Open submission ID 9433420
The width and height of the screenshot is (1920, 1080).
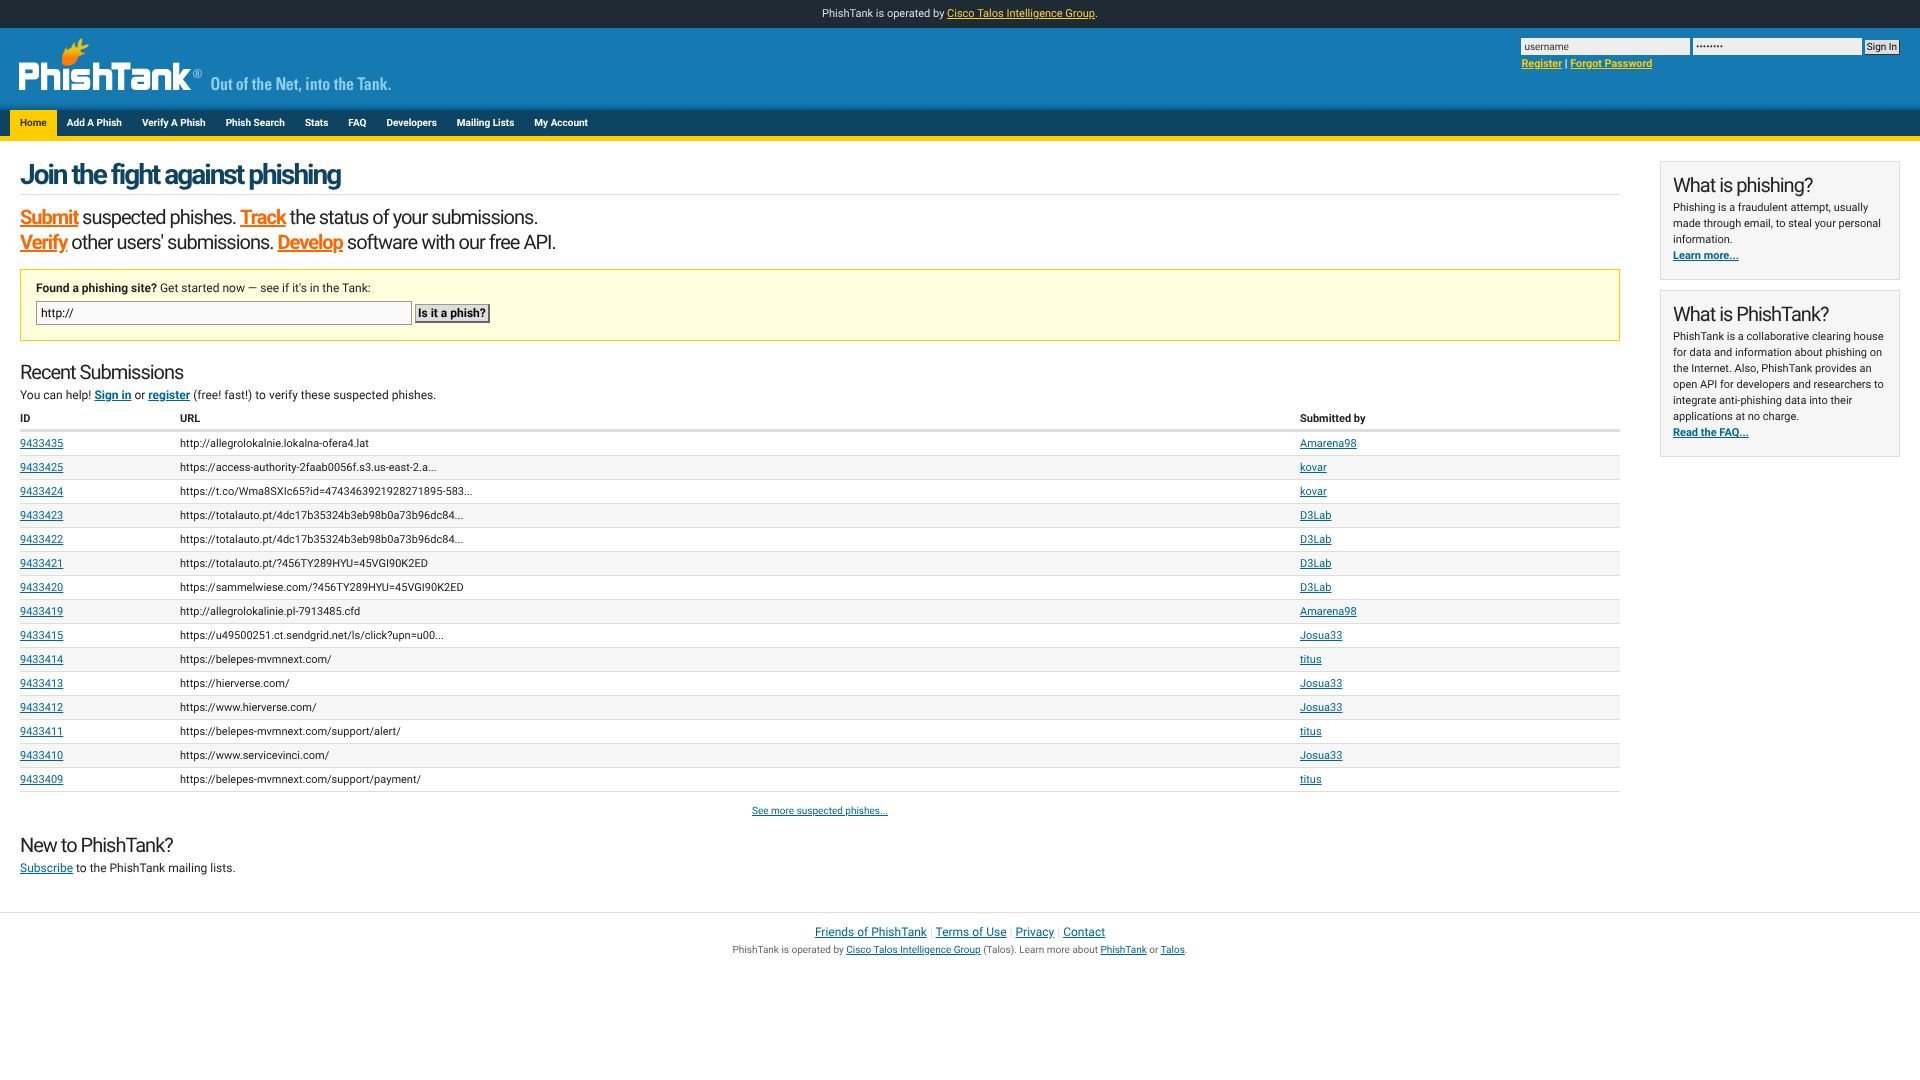pyautogui.click(x=41, y=588)
